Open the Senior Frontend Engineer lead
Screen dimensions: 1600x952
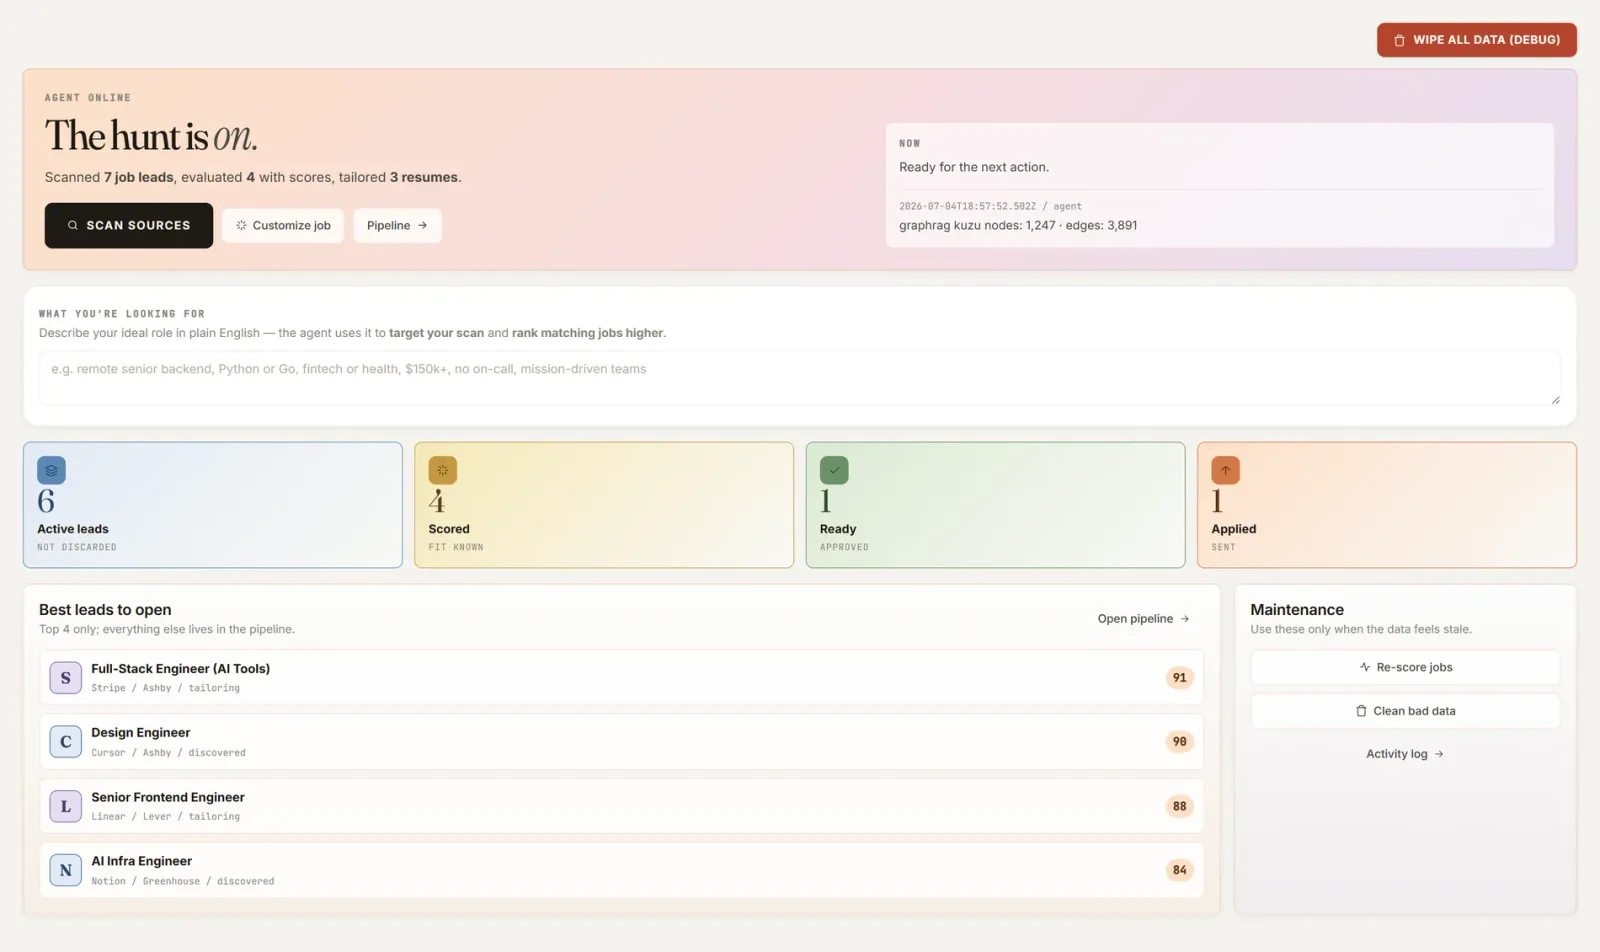621,806
